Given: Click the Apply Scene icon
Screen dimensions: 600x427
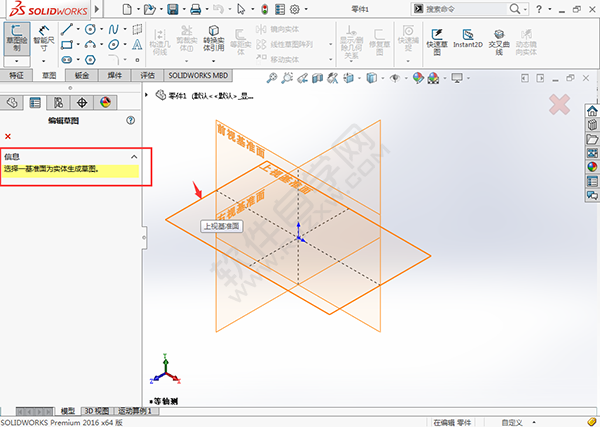Looking at the screenshot, I should tap(433, 78).
